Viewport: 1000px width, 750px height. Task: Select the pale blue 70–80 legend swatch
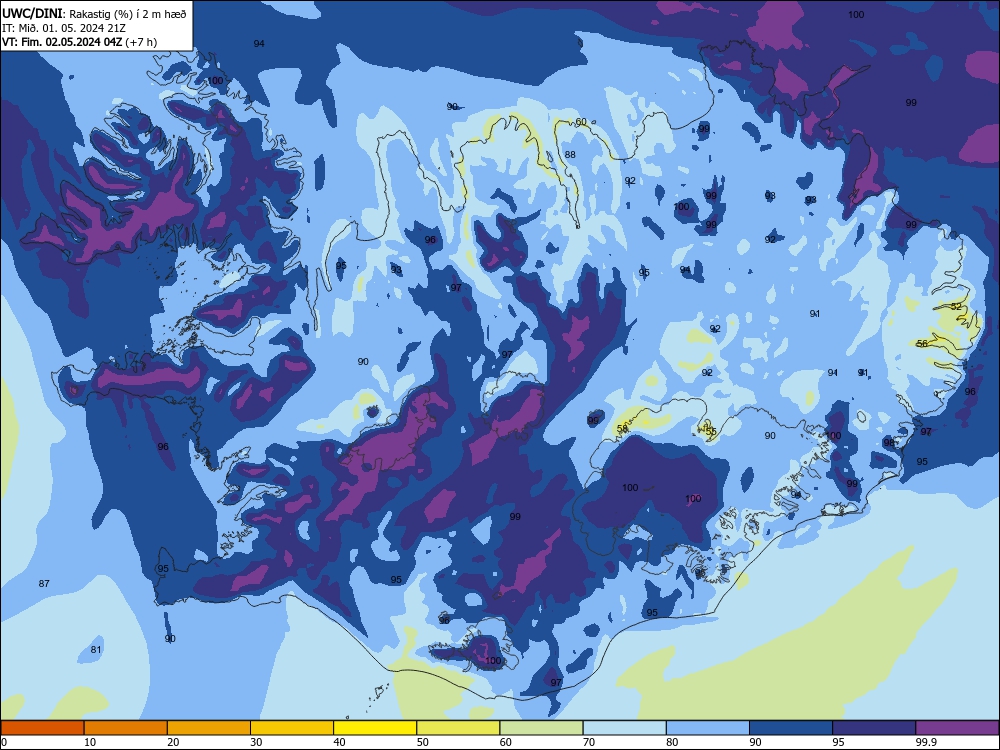tap(625, 728)
